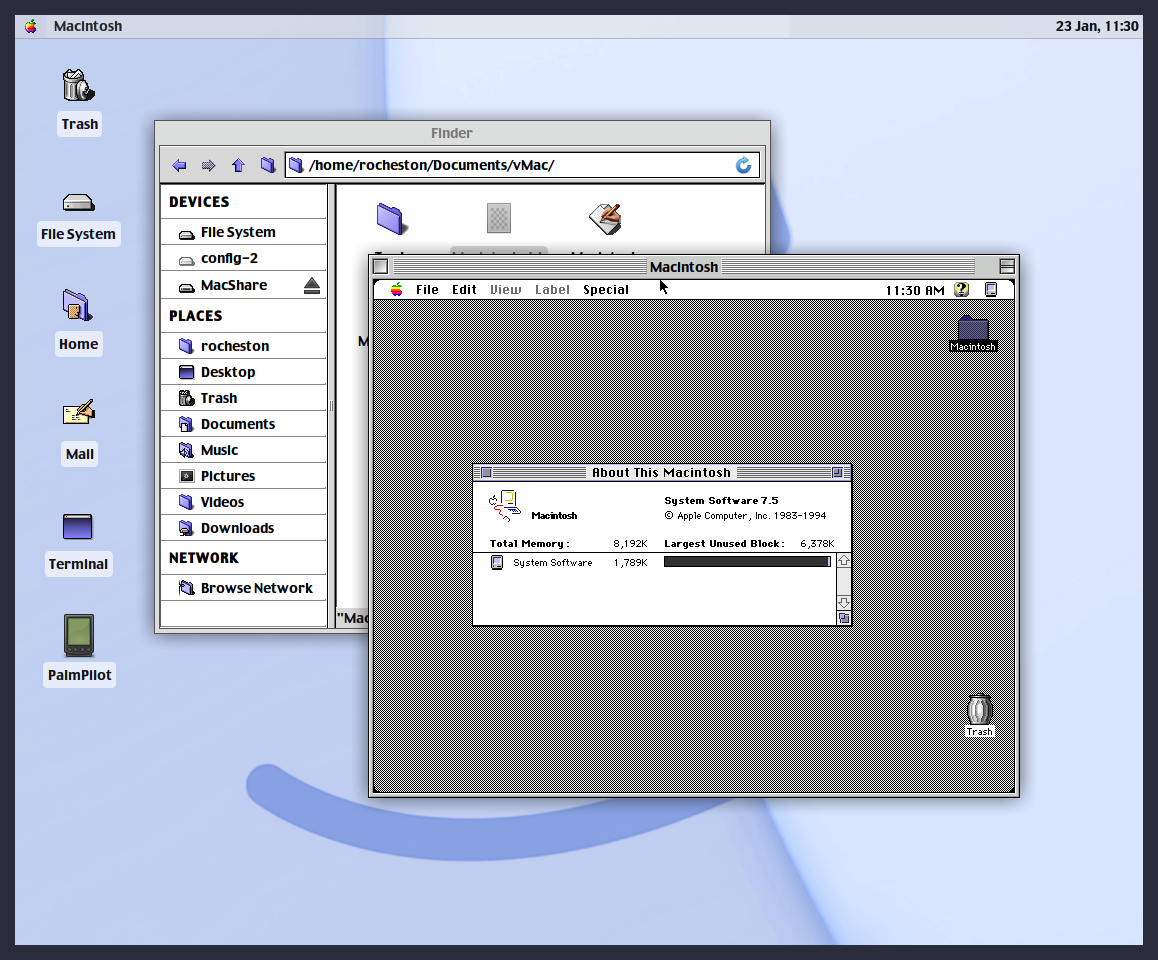
Task: Select the Macintosh disk icon on emulated desktop
Action: [x=973, y=333]
